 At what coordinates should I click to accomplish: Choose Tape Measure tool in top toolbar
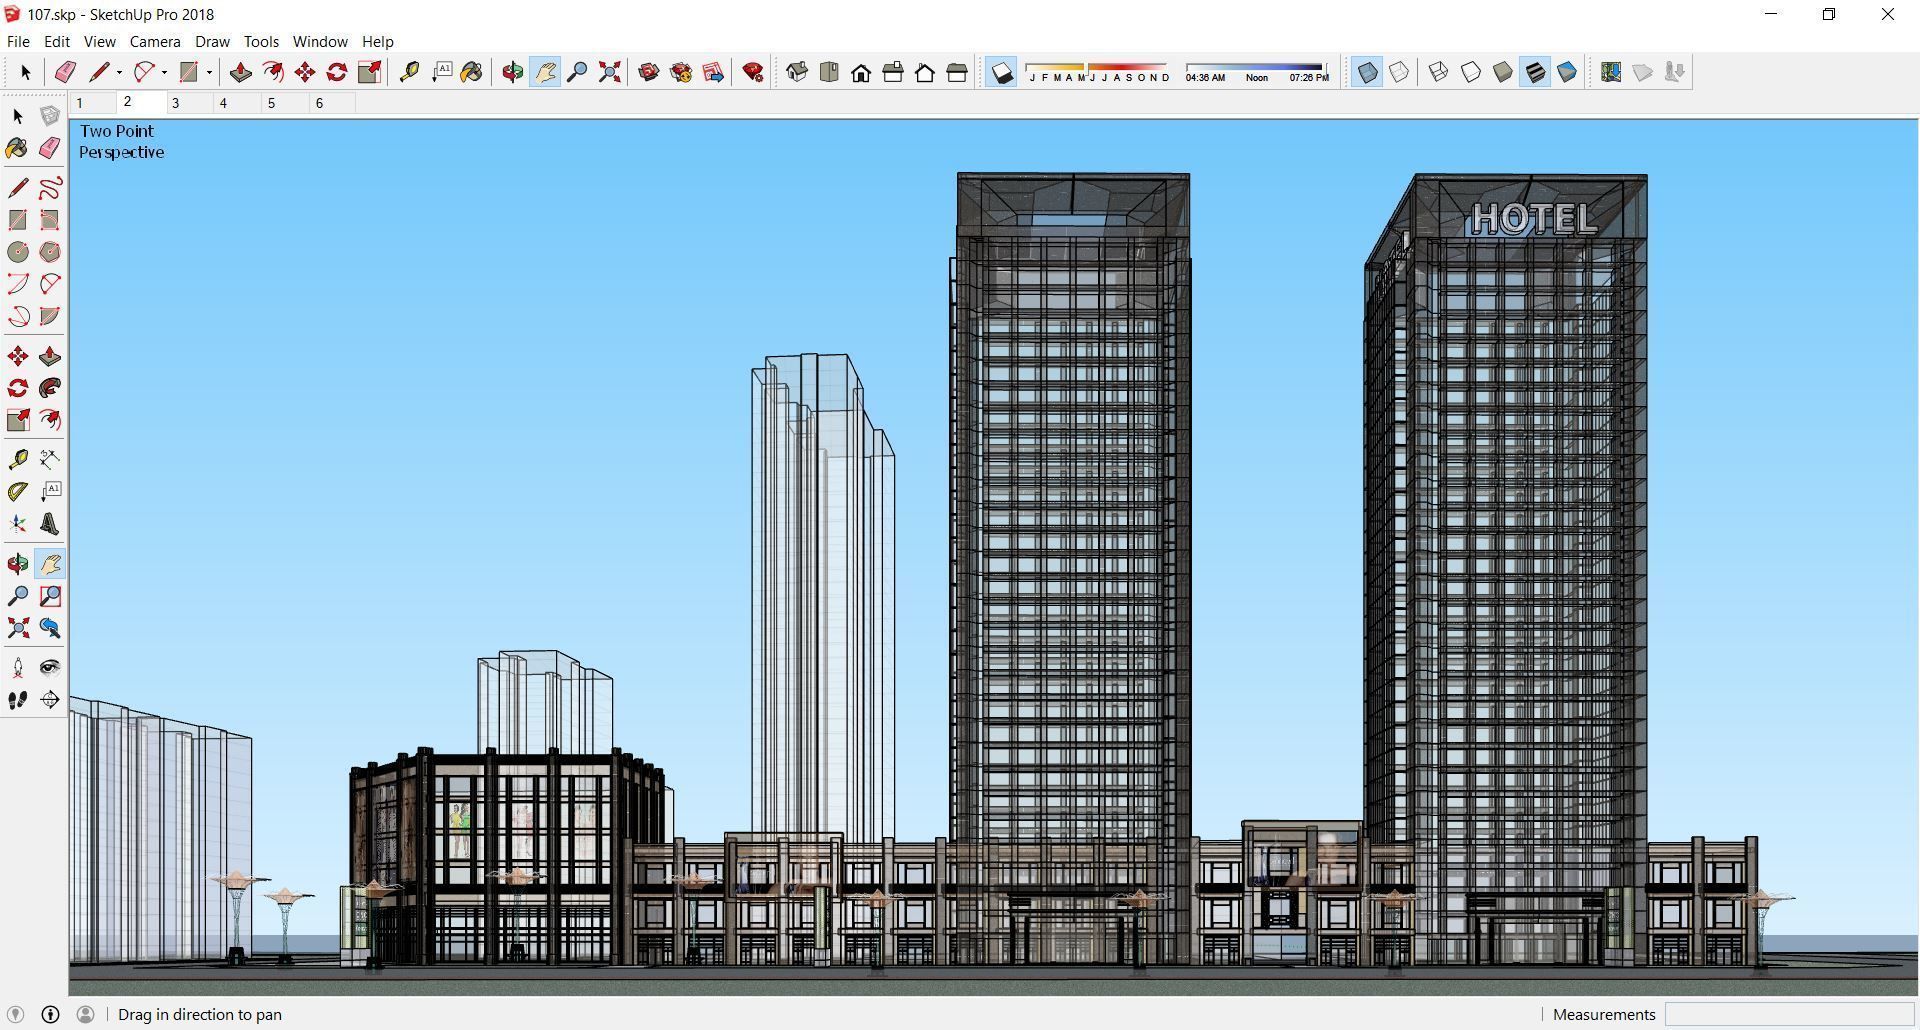[x=409, y=72]
